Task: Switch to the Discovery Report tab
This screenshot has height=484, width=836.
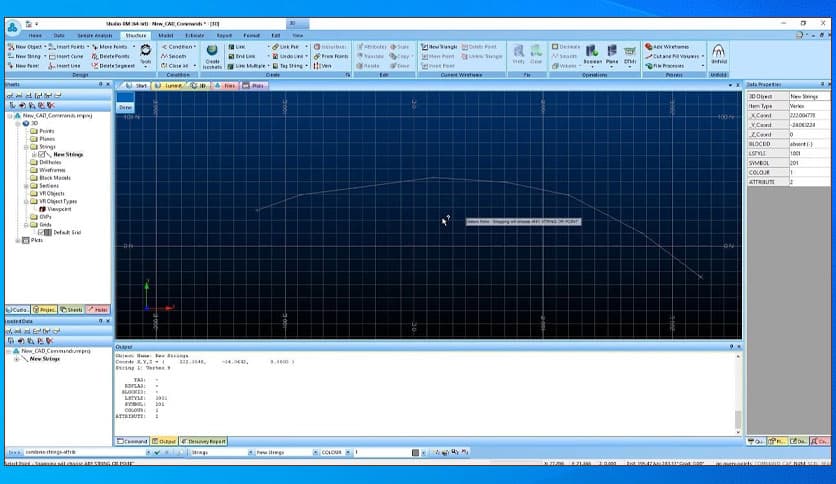Action: pyautogui.click(x=203, y=441)
